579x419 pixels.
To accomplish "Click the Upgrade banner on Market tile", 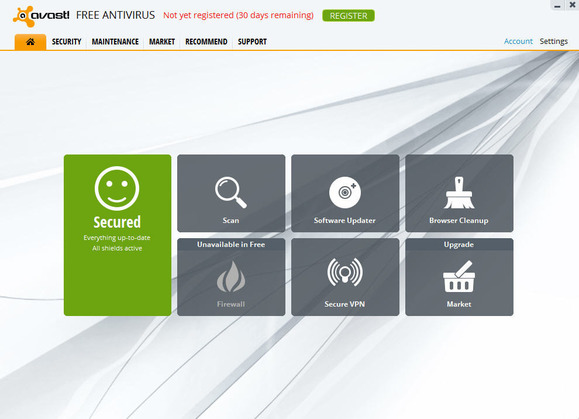I will pos(459,244).
